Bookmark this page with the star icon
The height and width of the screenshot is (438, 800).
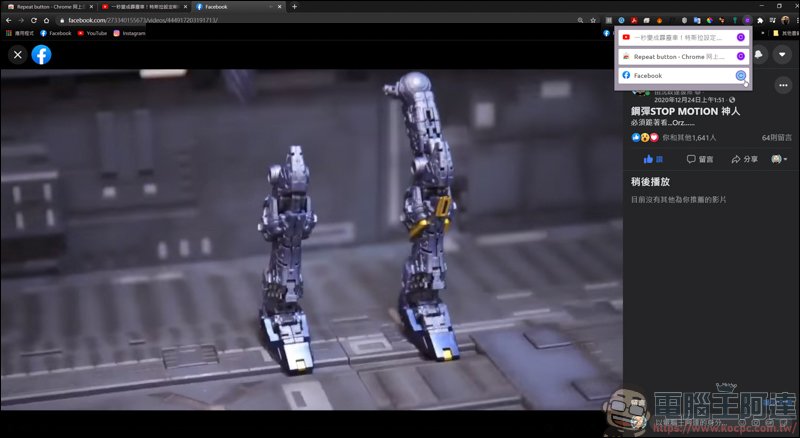(x=593, y=20)
